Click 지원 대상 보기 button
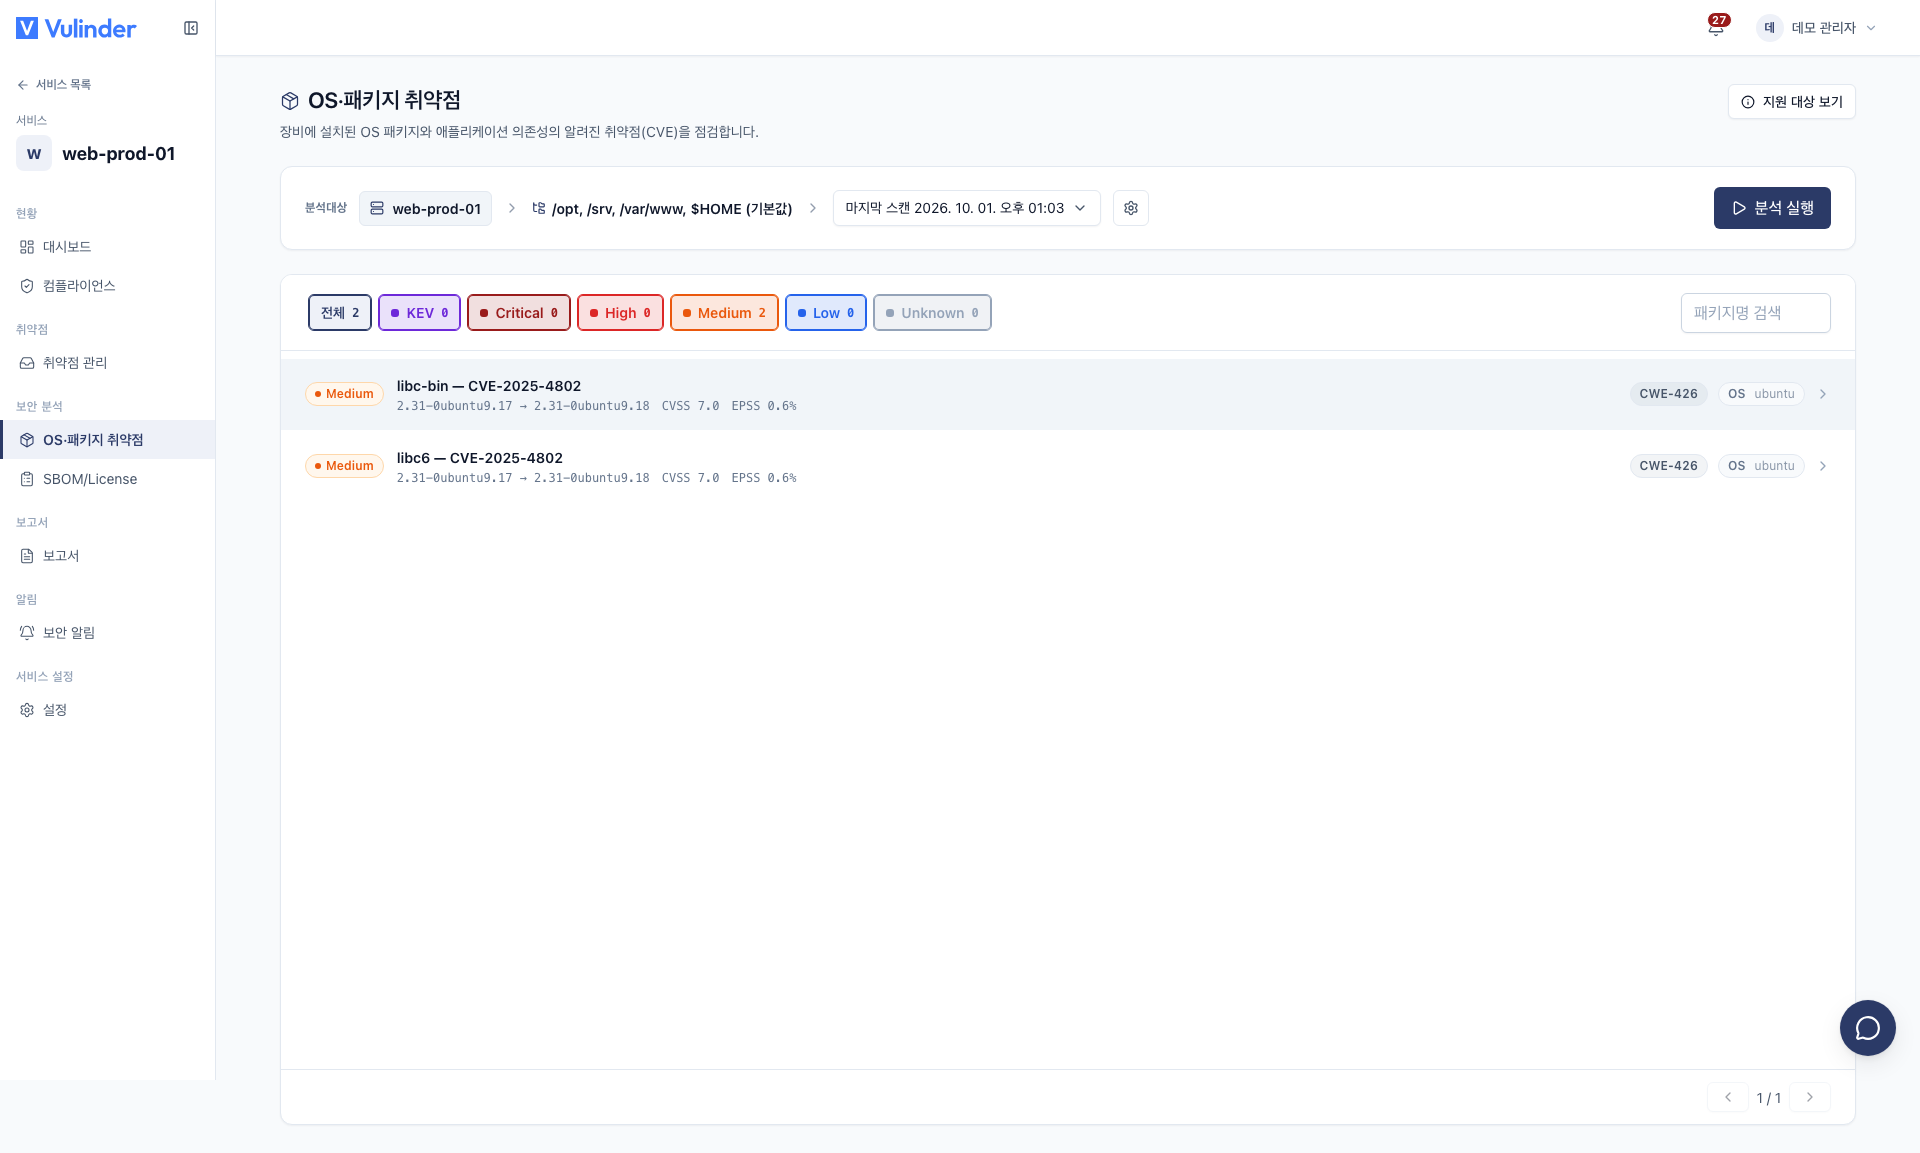 point(1791,102)
